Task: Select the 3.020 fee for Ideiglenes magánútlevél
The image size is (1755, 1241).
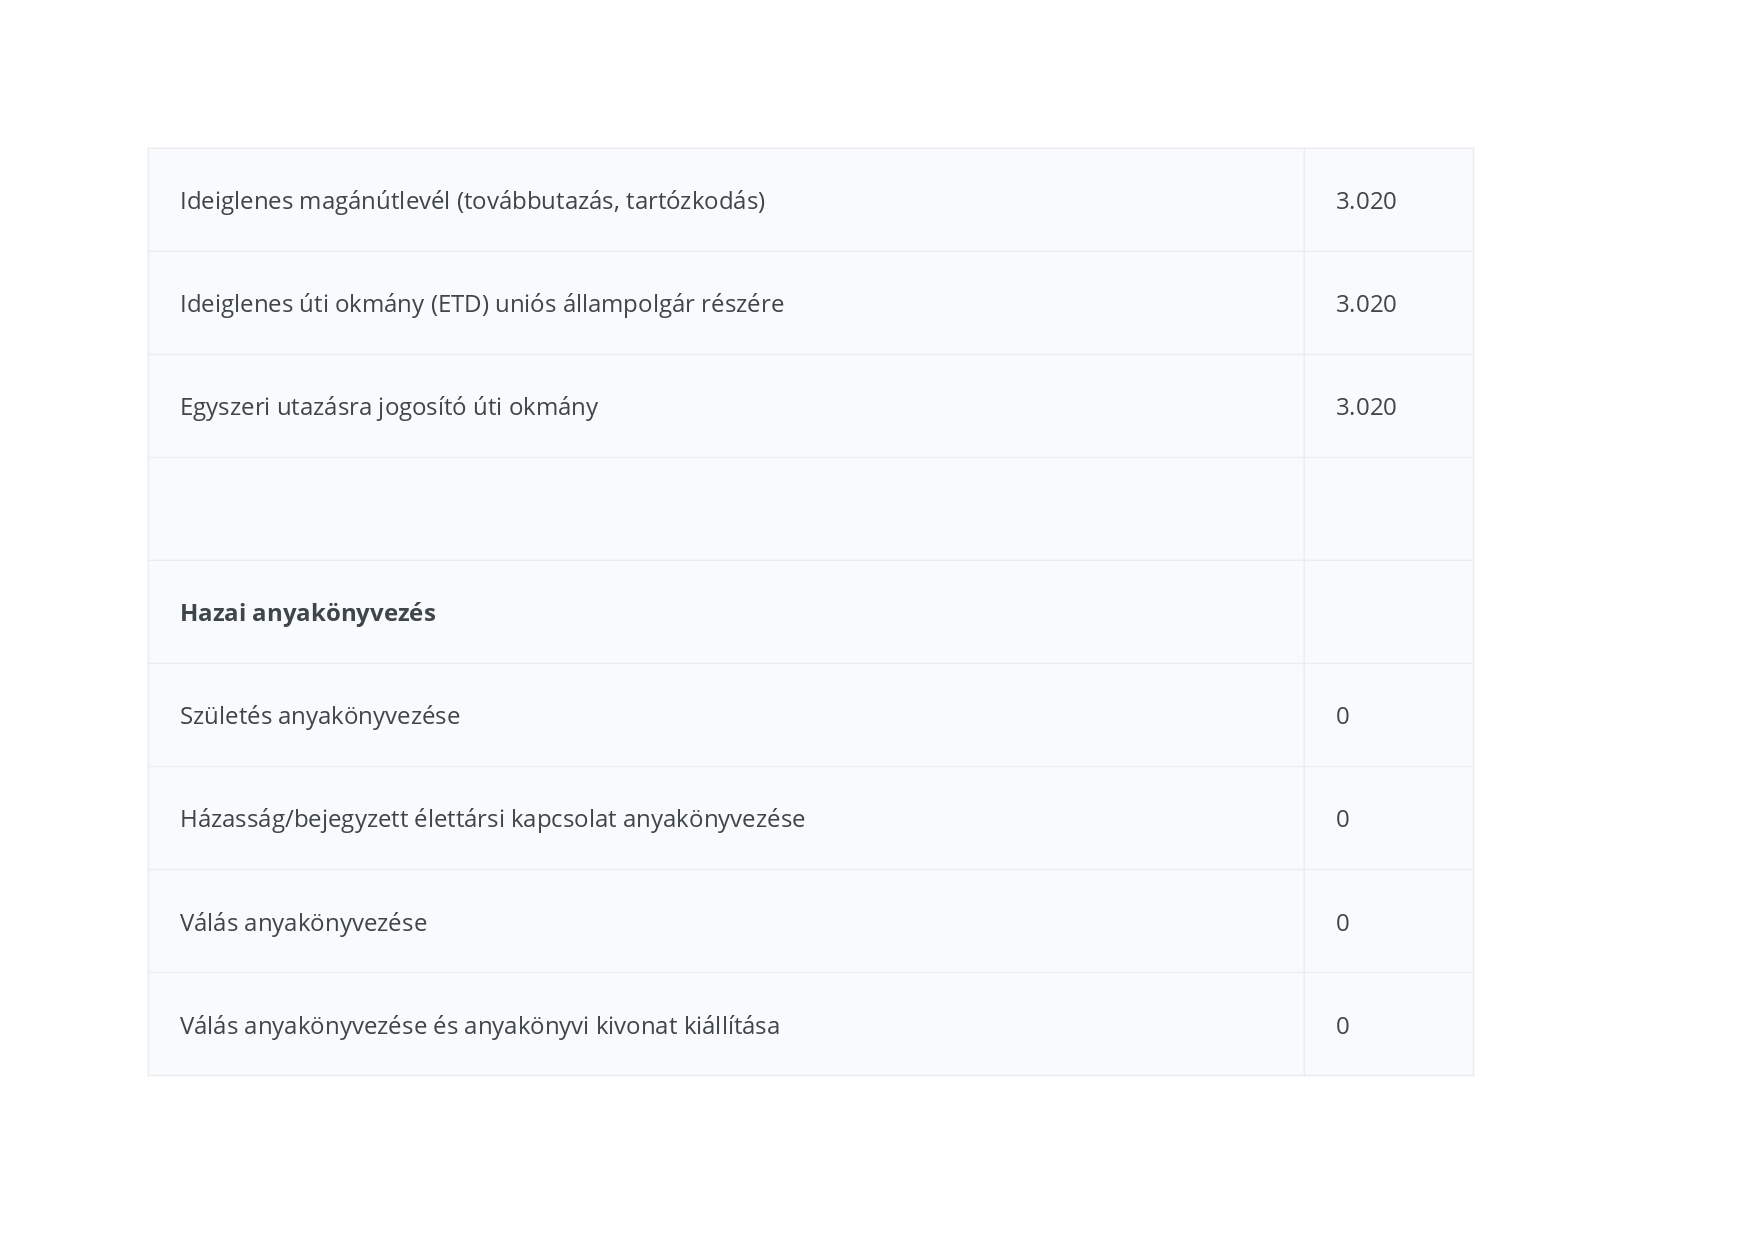Action: 1365,201
